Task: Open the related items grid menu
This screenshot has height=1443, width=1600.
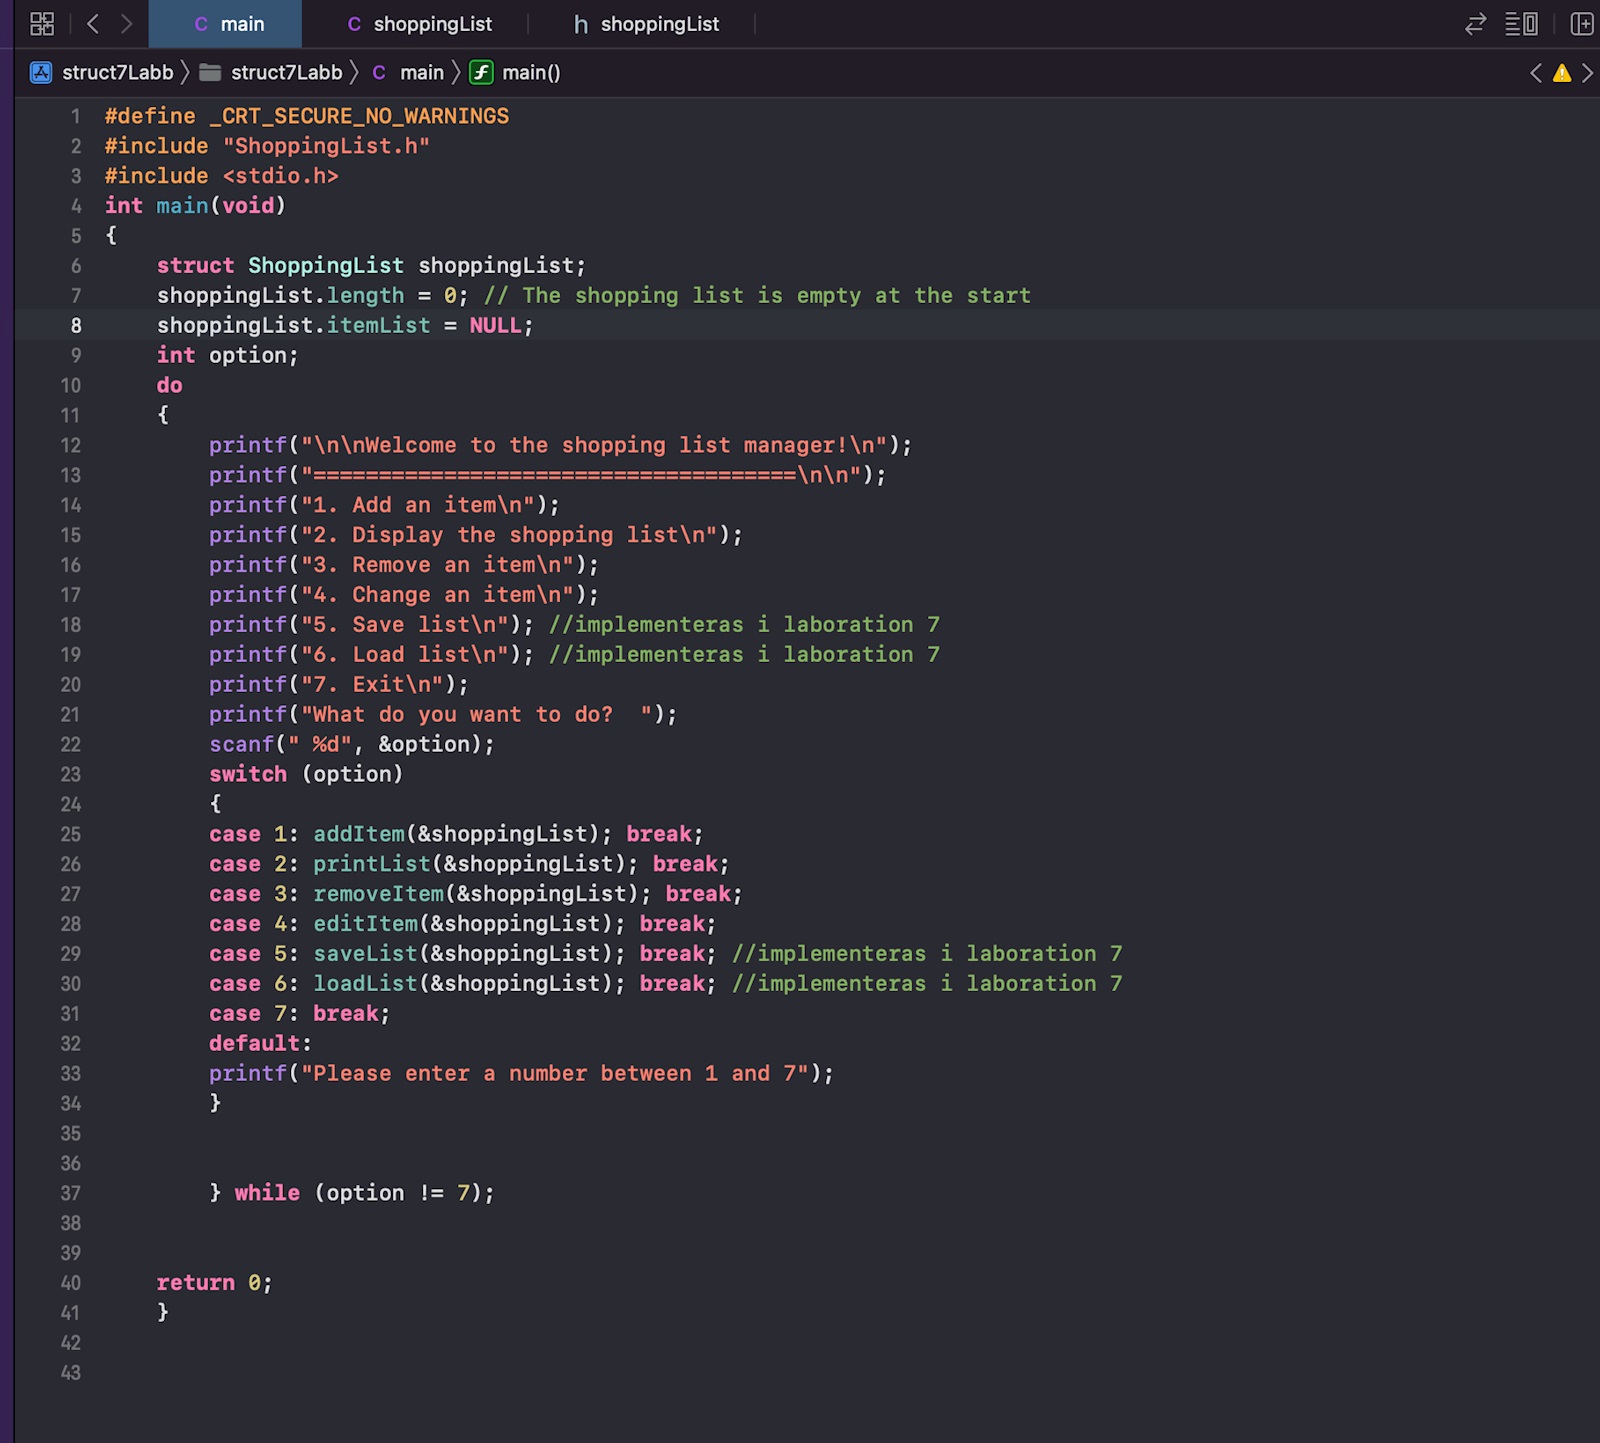Action: tap(42, 24)
